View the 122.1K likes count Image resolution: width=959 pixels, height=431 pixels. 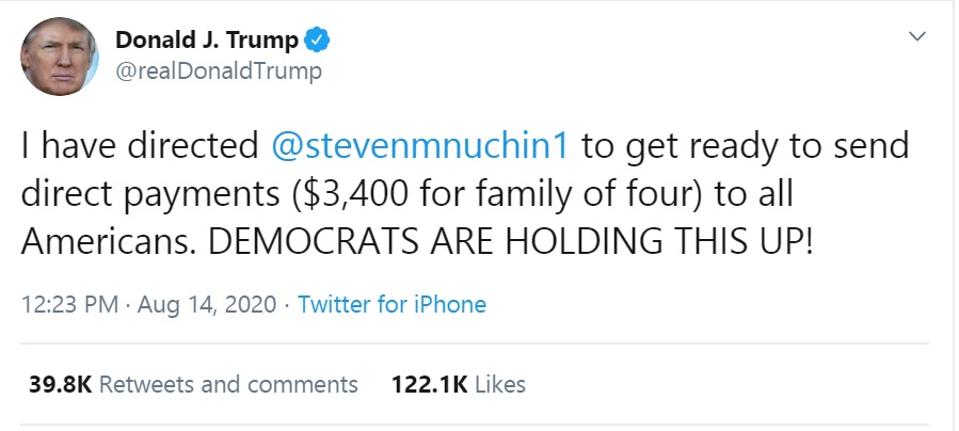click(428, 384)
